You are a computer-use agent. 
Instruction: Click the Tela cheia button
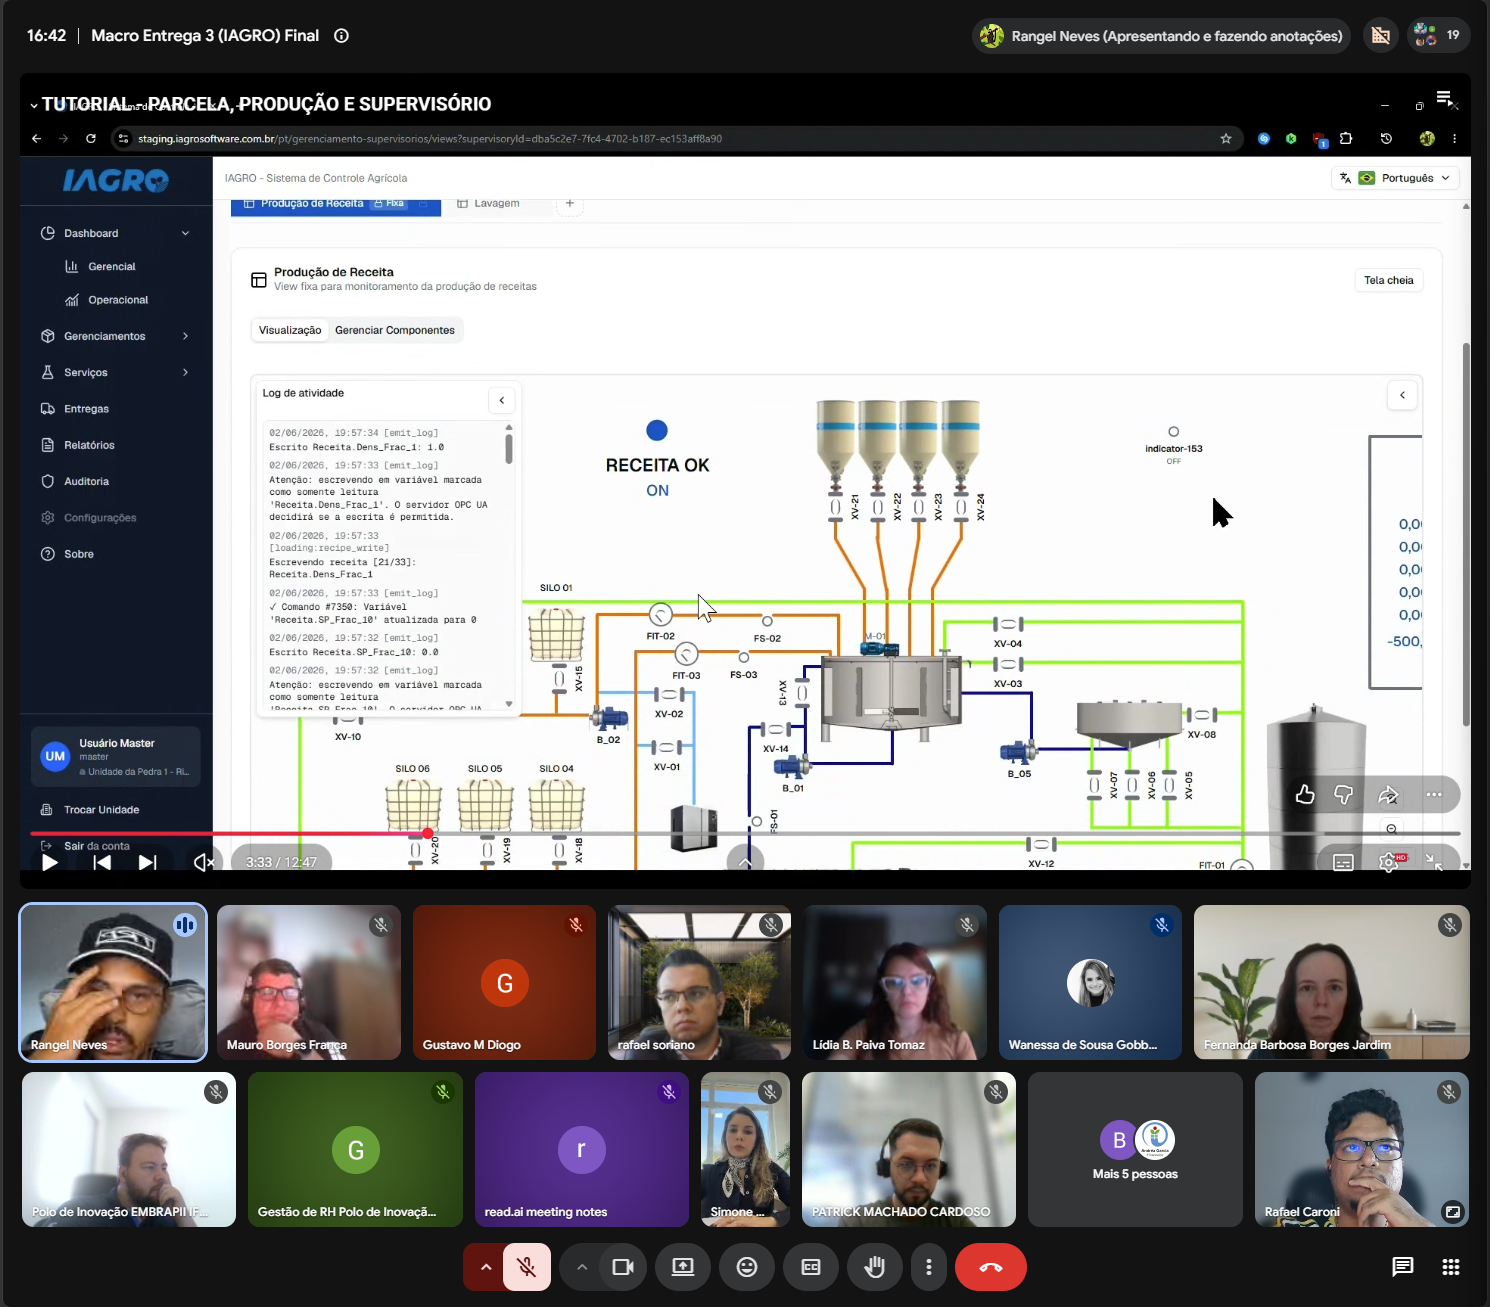[1388, 280]
